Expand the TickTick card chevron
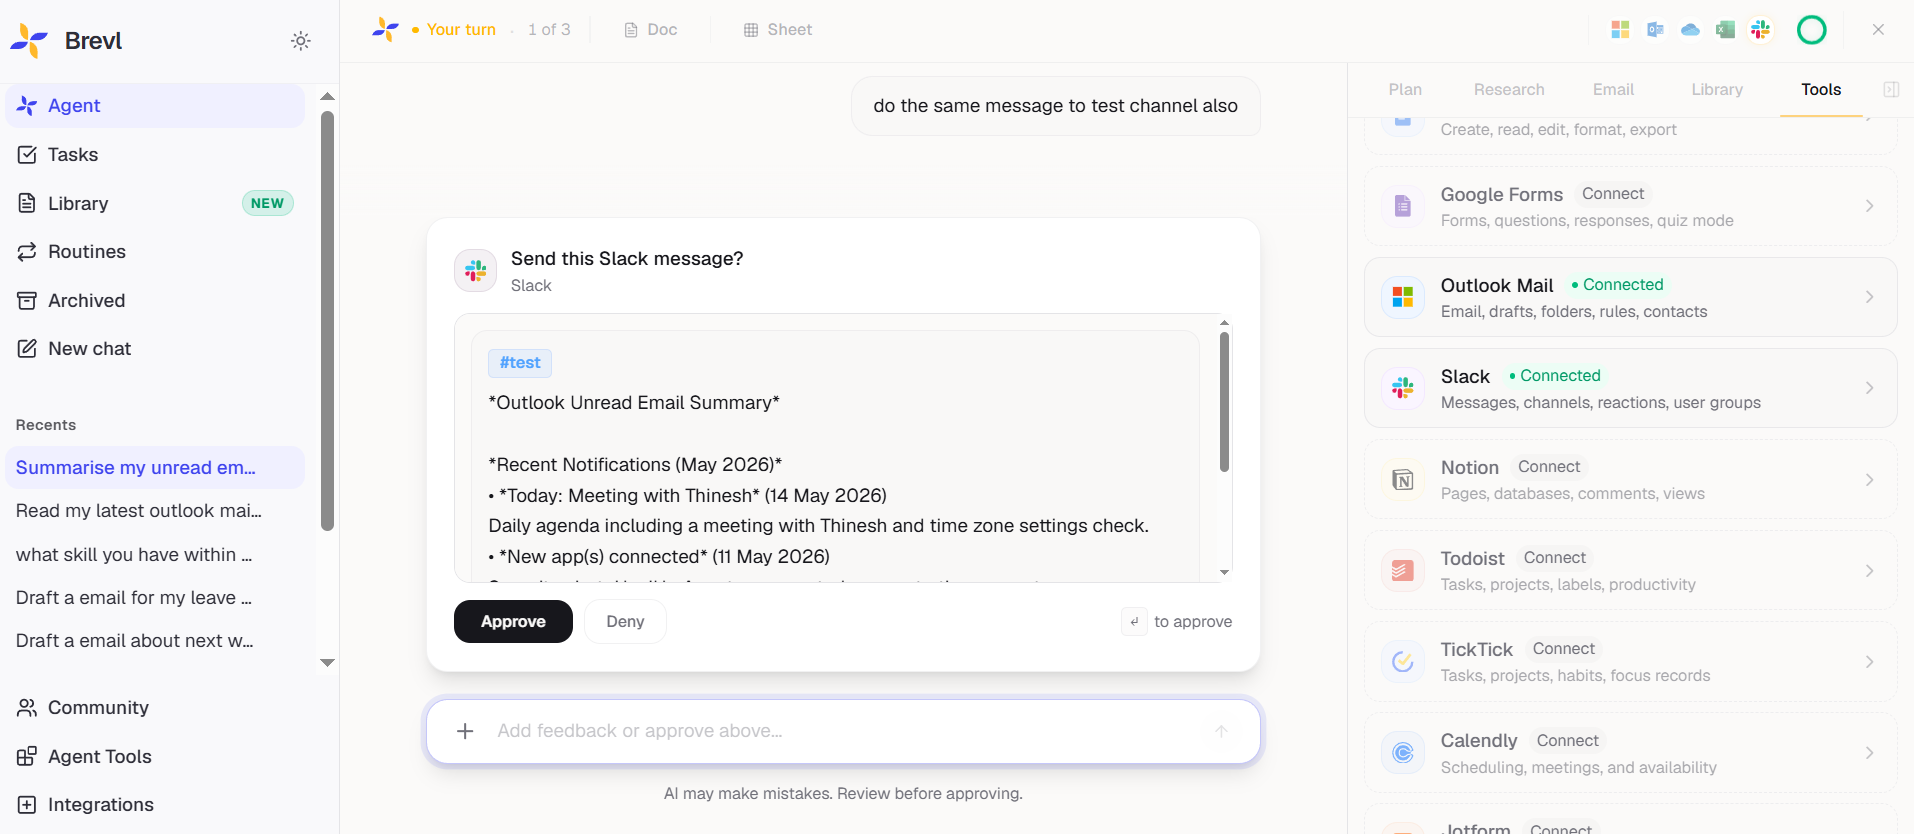1914x834 pixels. (1869, 662)
